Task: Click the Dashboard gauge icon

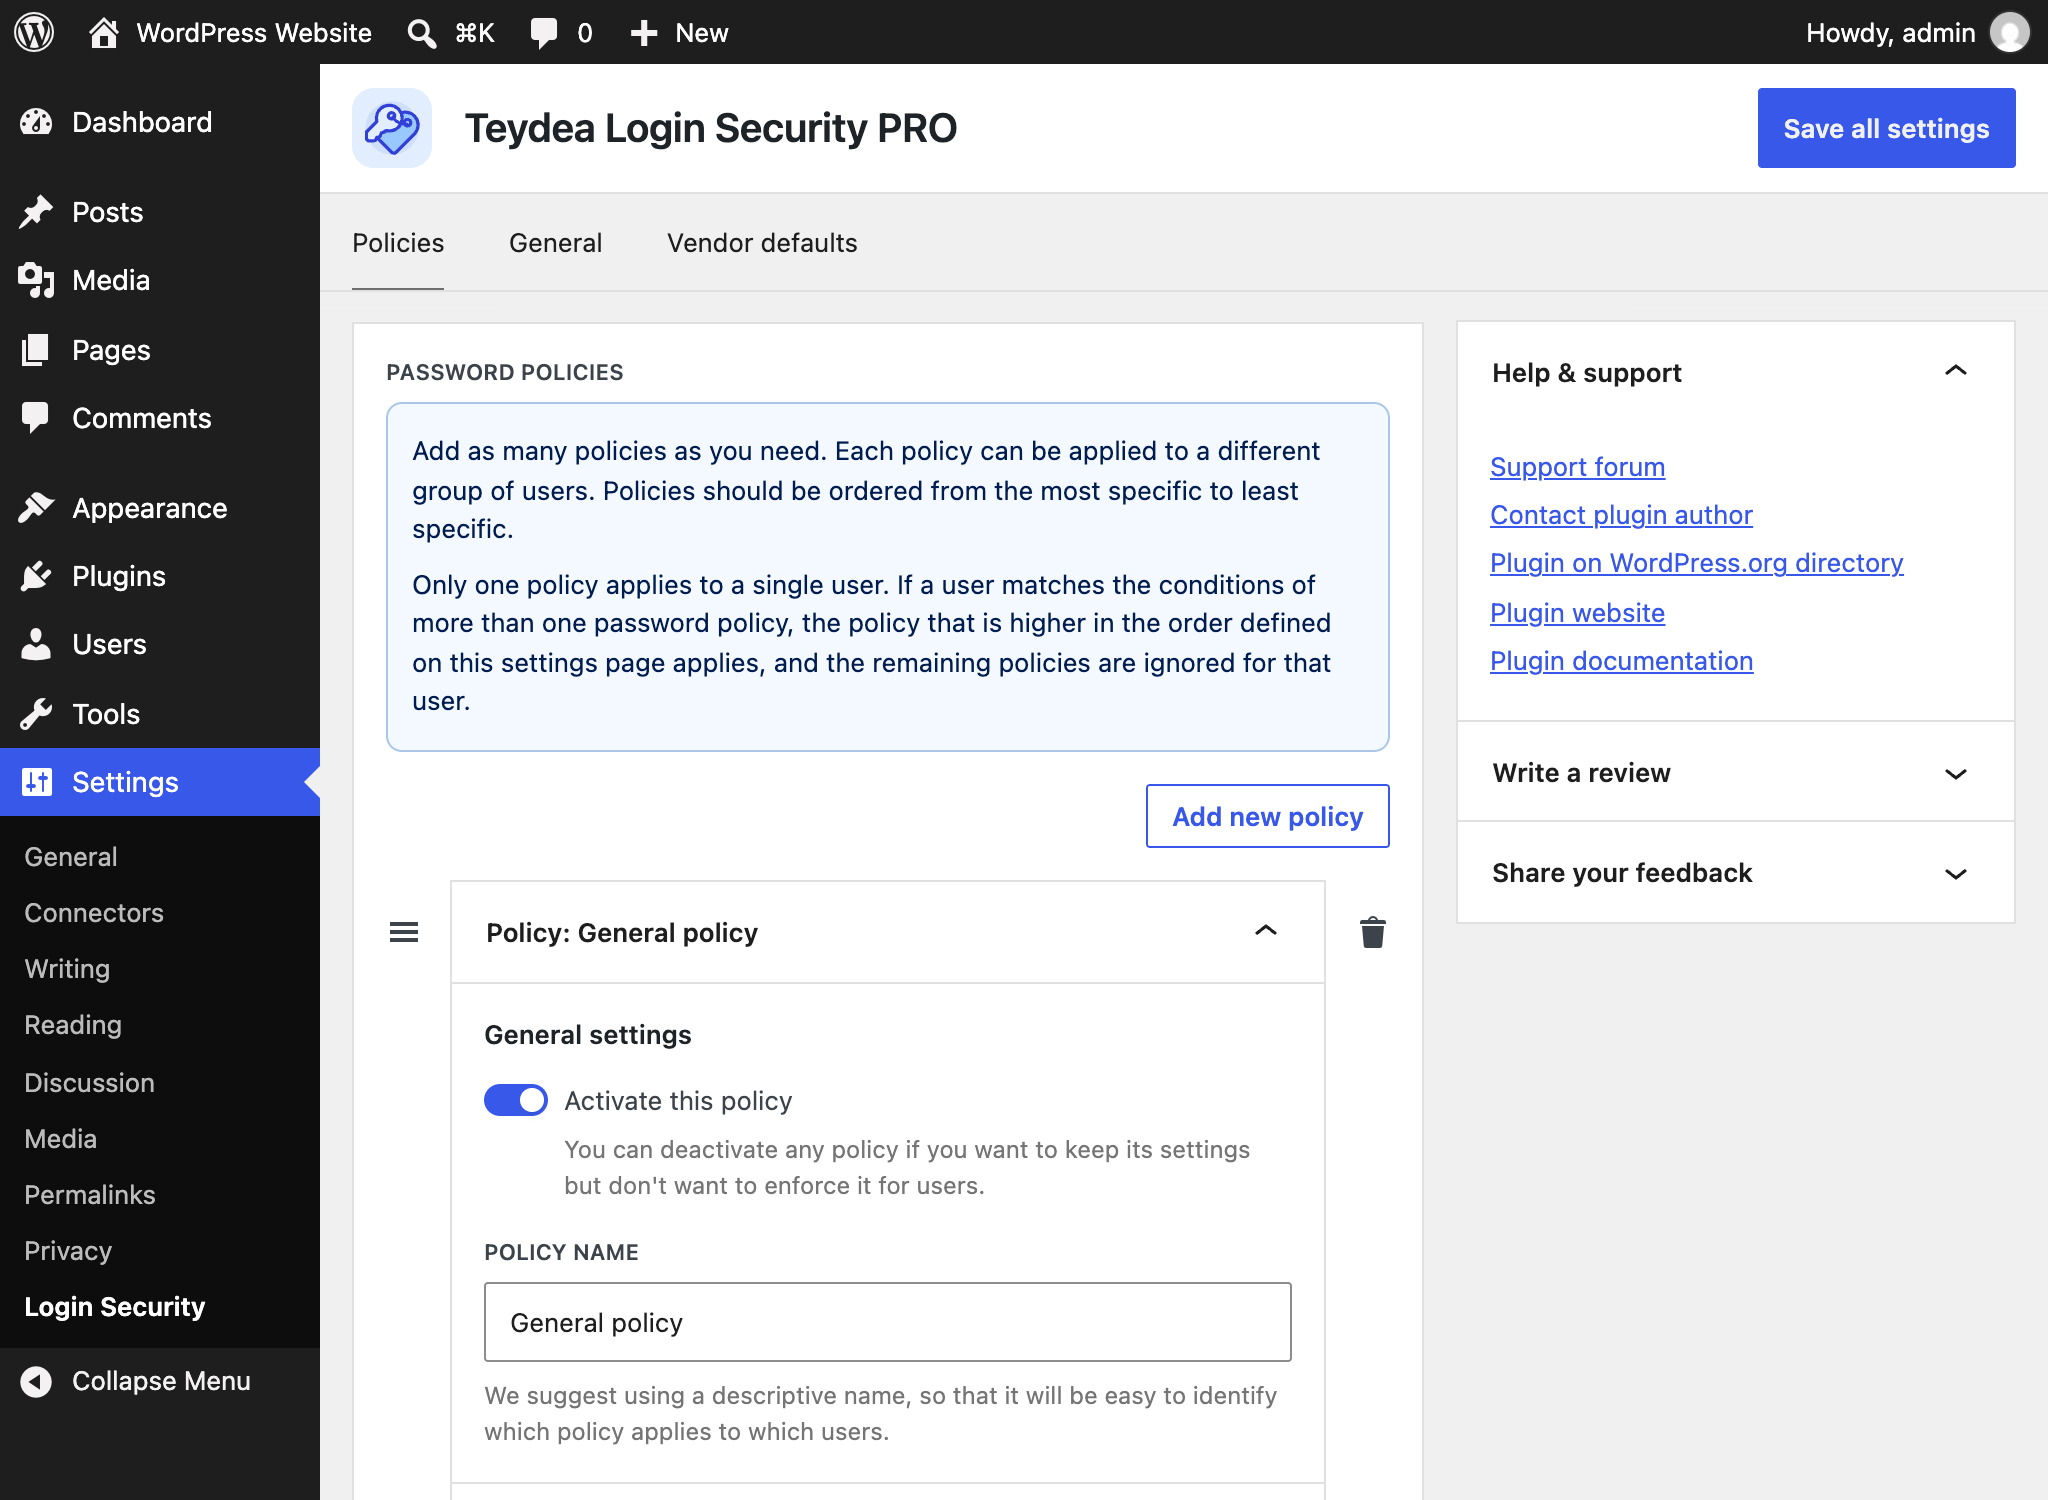Action: tap(36, 122)
